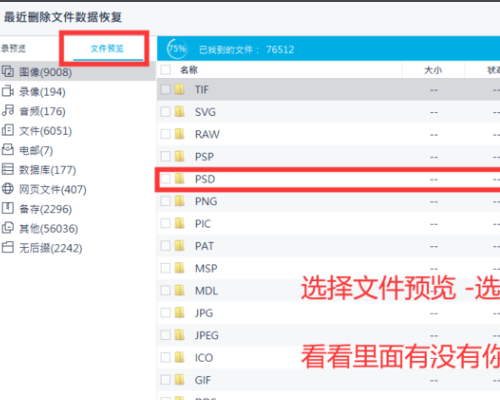Click the PSP folder icon
This screenshot has height=400, width=500.
click(x=180, y=156)
